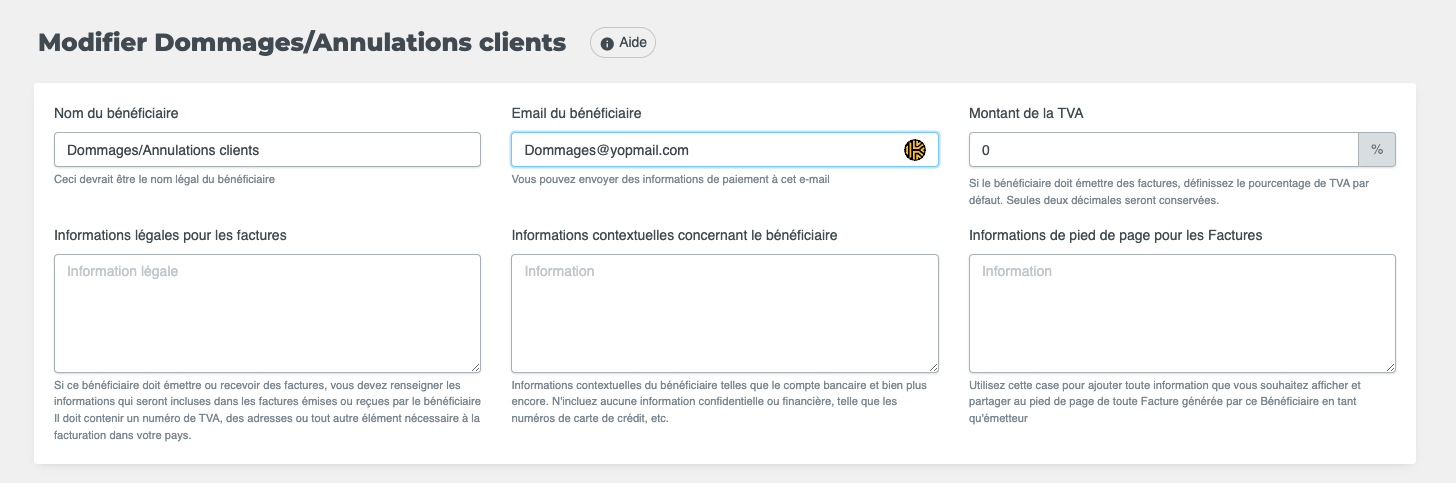The width and height of the screenshot is (1456, 483).
Task: Click the hint text below the email field
Action: [x=670, y=180]
